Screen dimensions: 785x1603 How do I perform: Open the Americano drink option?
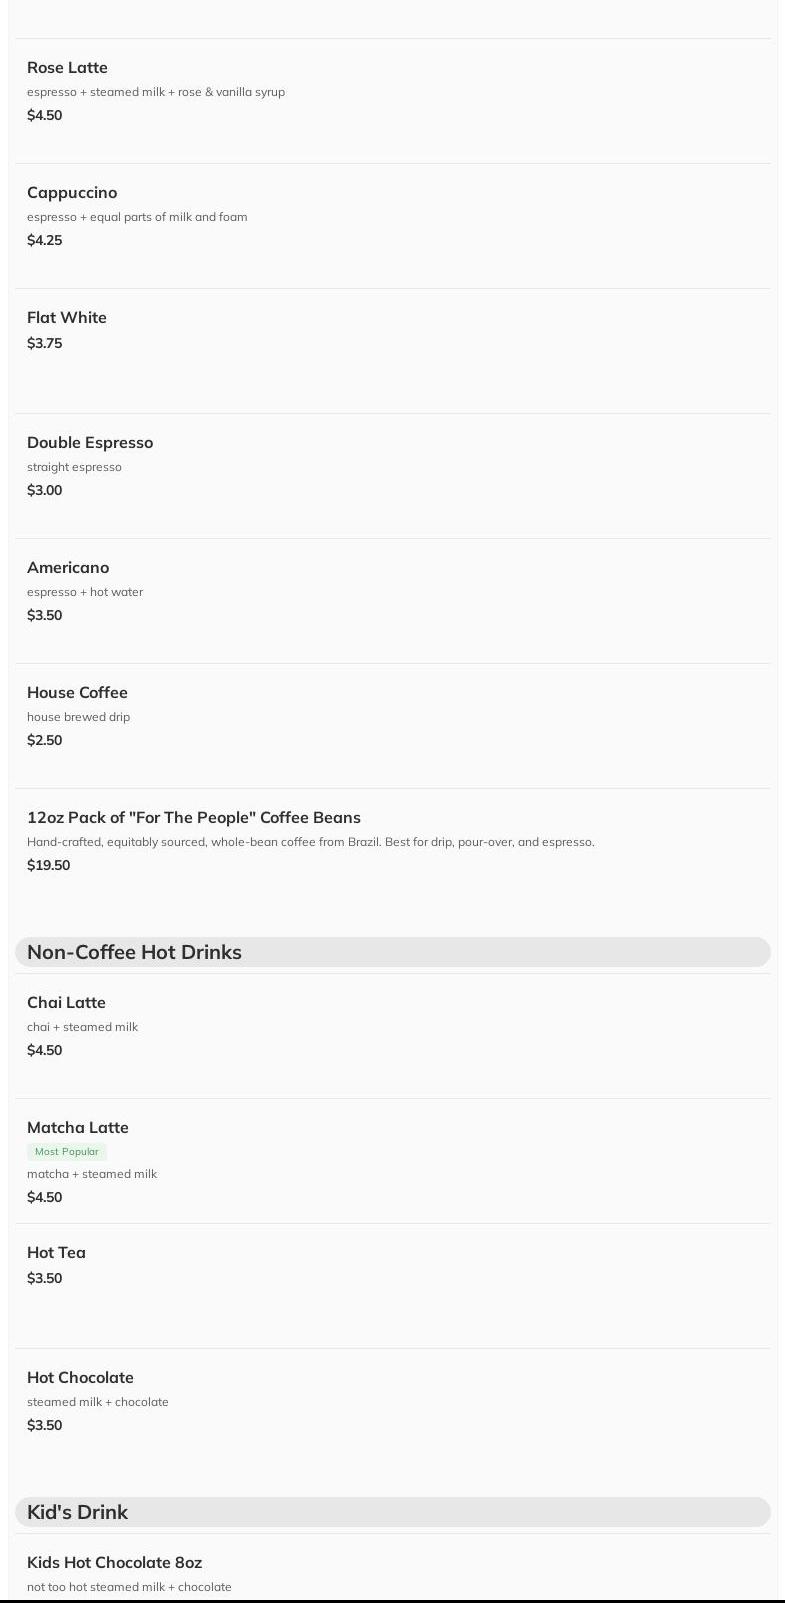(x=68, y=568)
